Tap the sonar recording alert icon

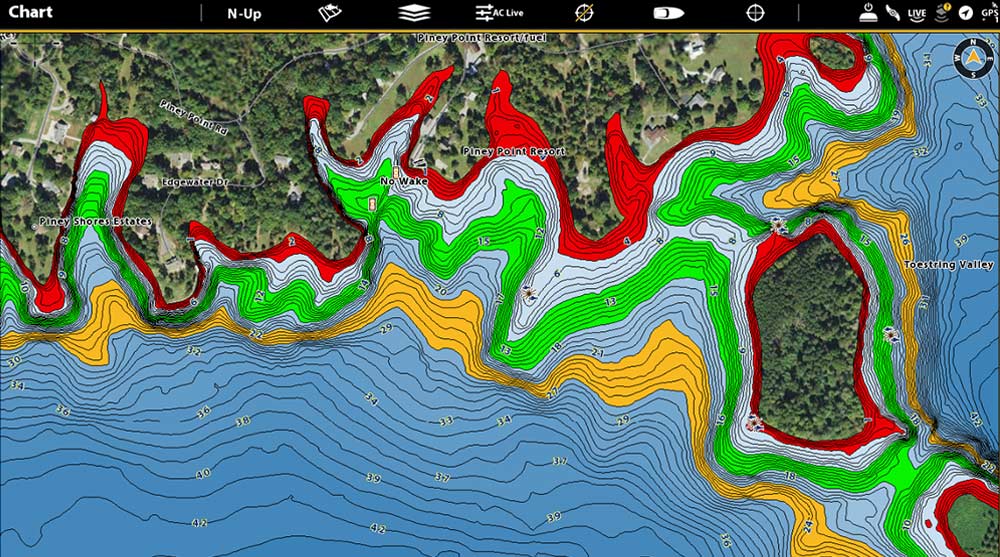click(942, 12)
